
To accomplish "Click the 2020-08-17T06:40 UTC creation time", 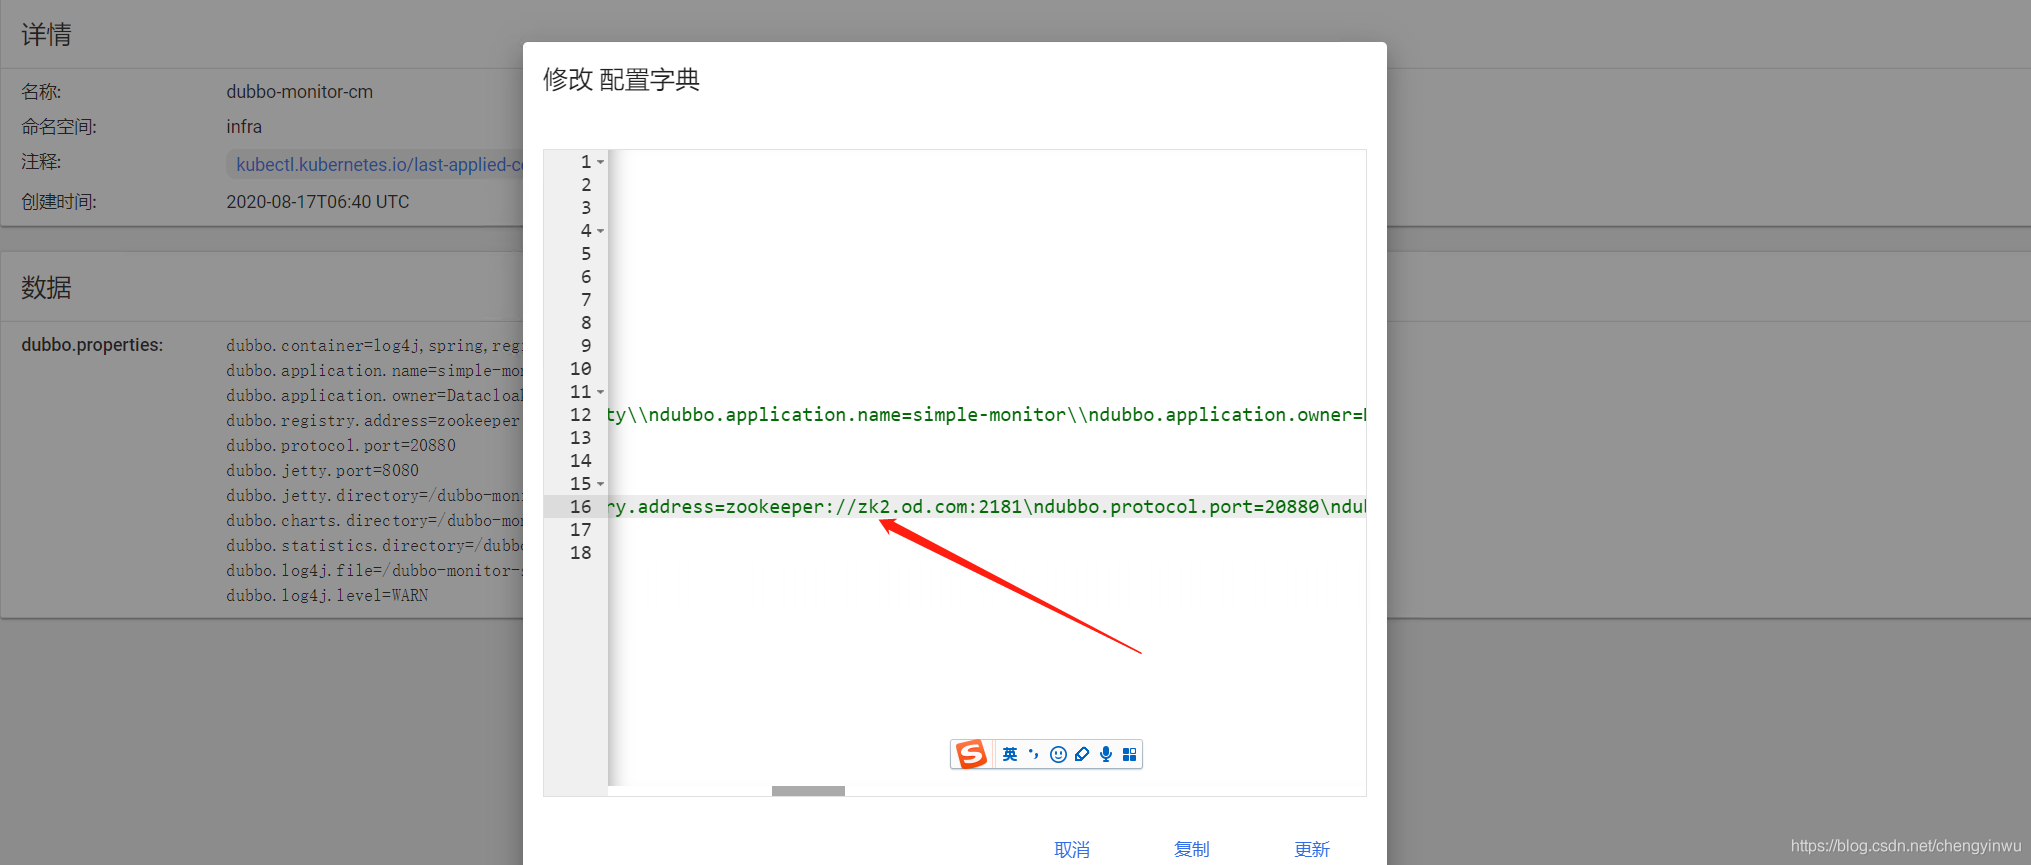I will point(318,202).
